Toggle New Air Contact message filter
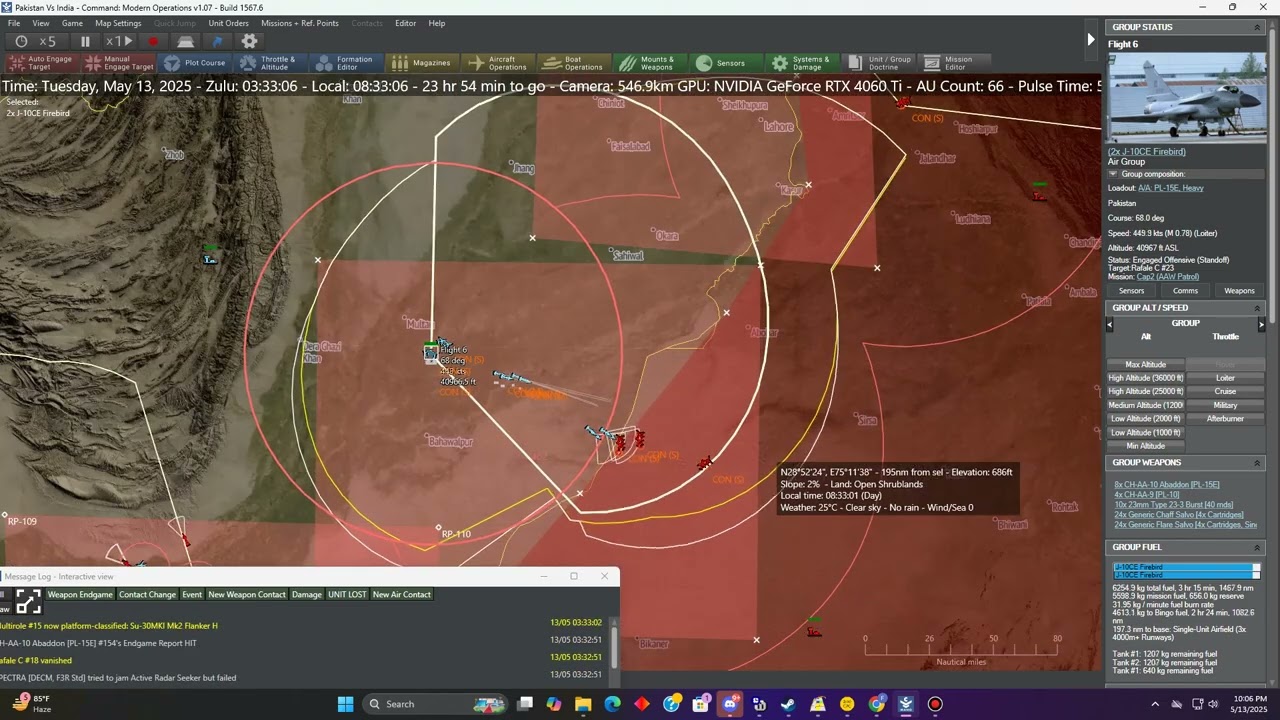The height and width of the screenshot is (720, 1280). (402, 595)
